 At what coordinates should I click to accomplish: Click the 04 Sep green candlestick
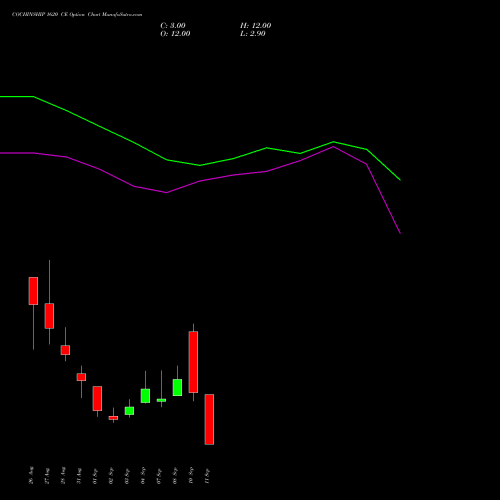point(145,396)
